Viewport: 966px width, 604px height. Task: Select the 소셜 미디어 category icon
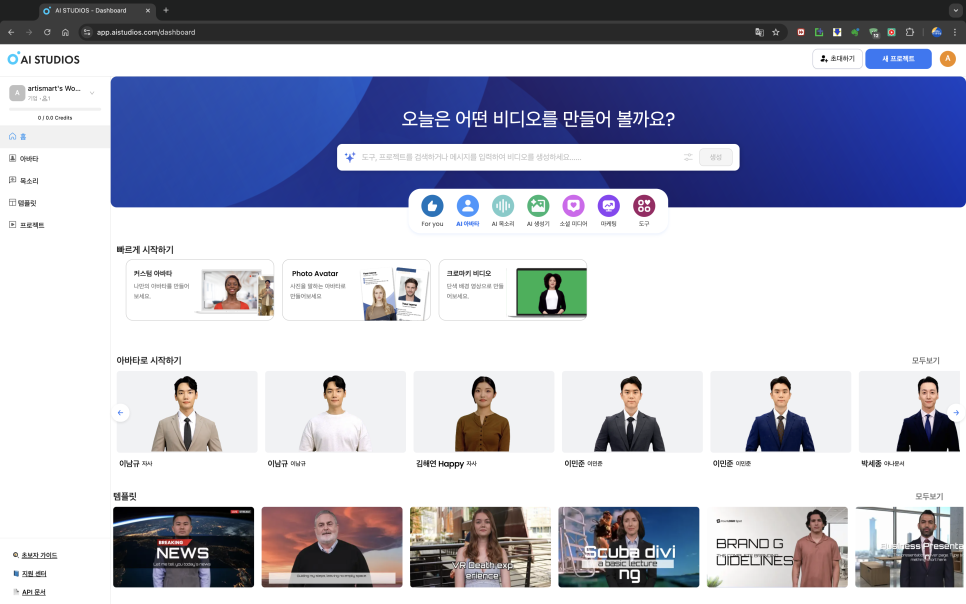(573, 206)
